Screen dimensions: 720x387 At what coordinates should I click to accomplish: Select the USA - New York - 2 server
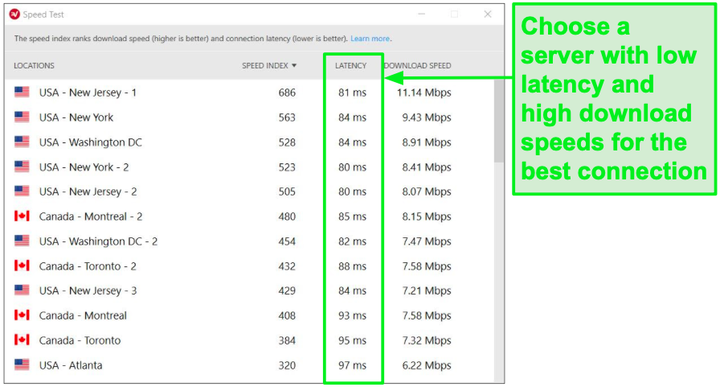84,167
